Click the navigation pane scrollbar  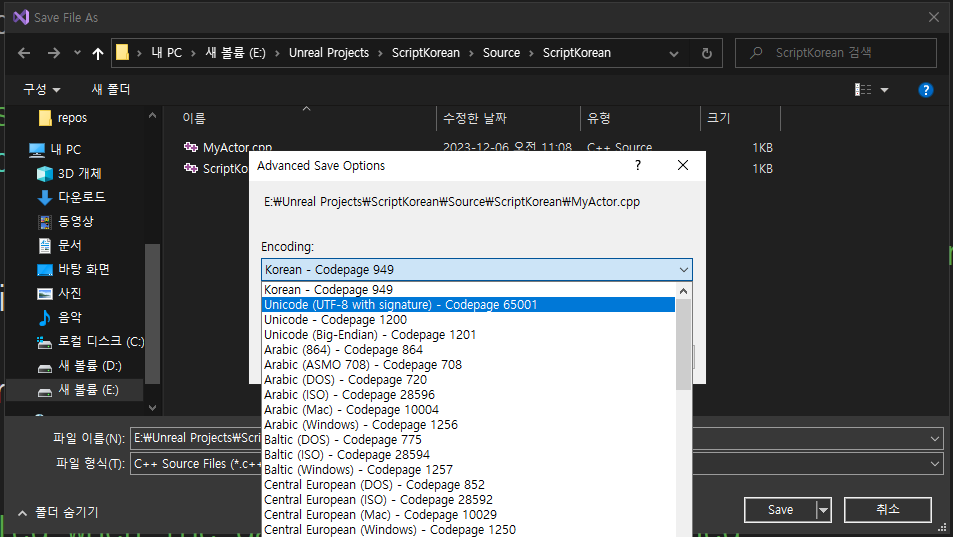coord(153,314)
